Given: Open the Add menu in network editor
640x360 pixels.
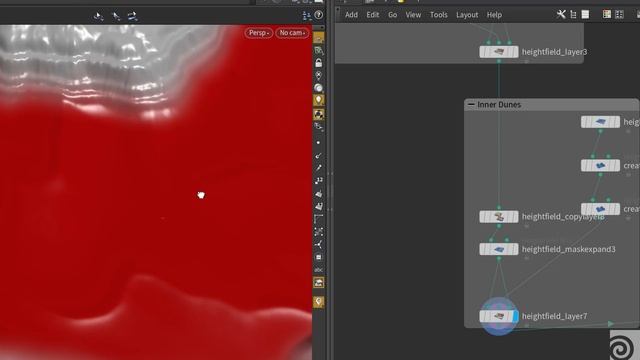Looking at the screenshot, I should [351, 15].
